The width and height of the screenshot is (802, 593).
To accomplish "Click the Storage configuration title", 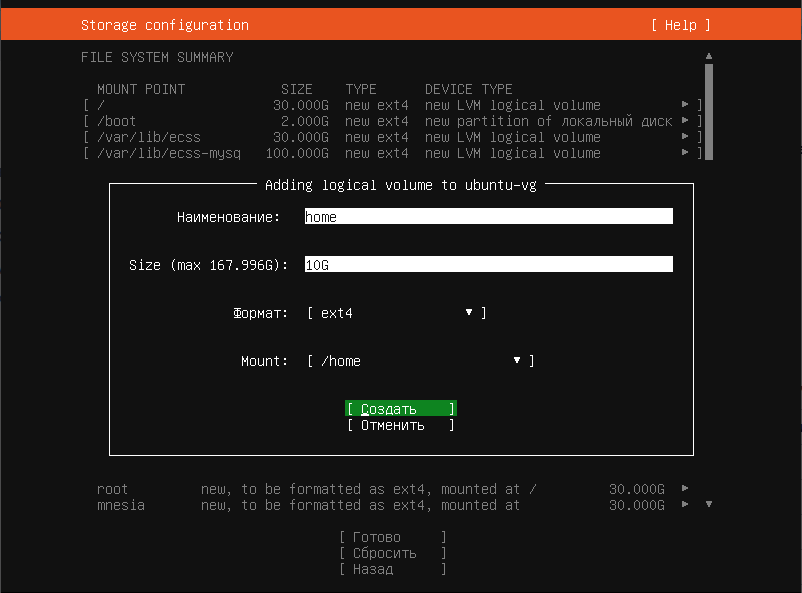I will coord(165,25).
